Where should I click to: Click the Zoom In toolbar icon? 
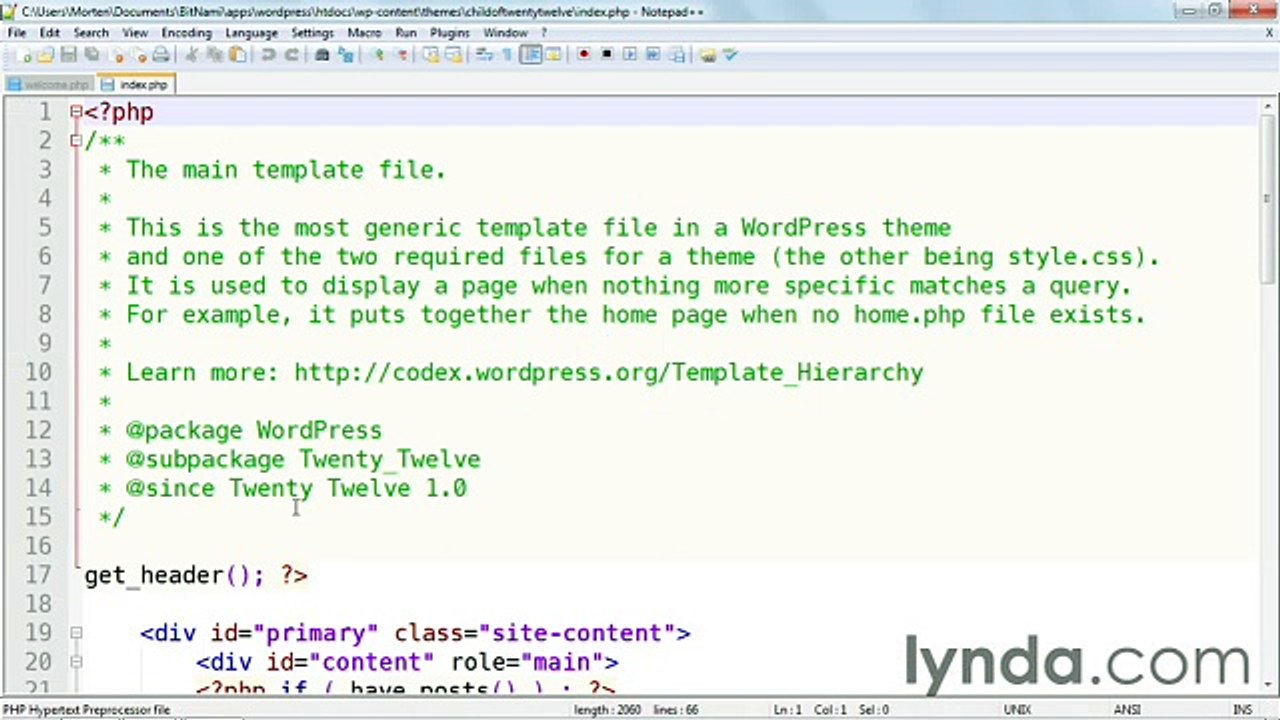377,55
